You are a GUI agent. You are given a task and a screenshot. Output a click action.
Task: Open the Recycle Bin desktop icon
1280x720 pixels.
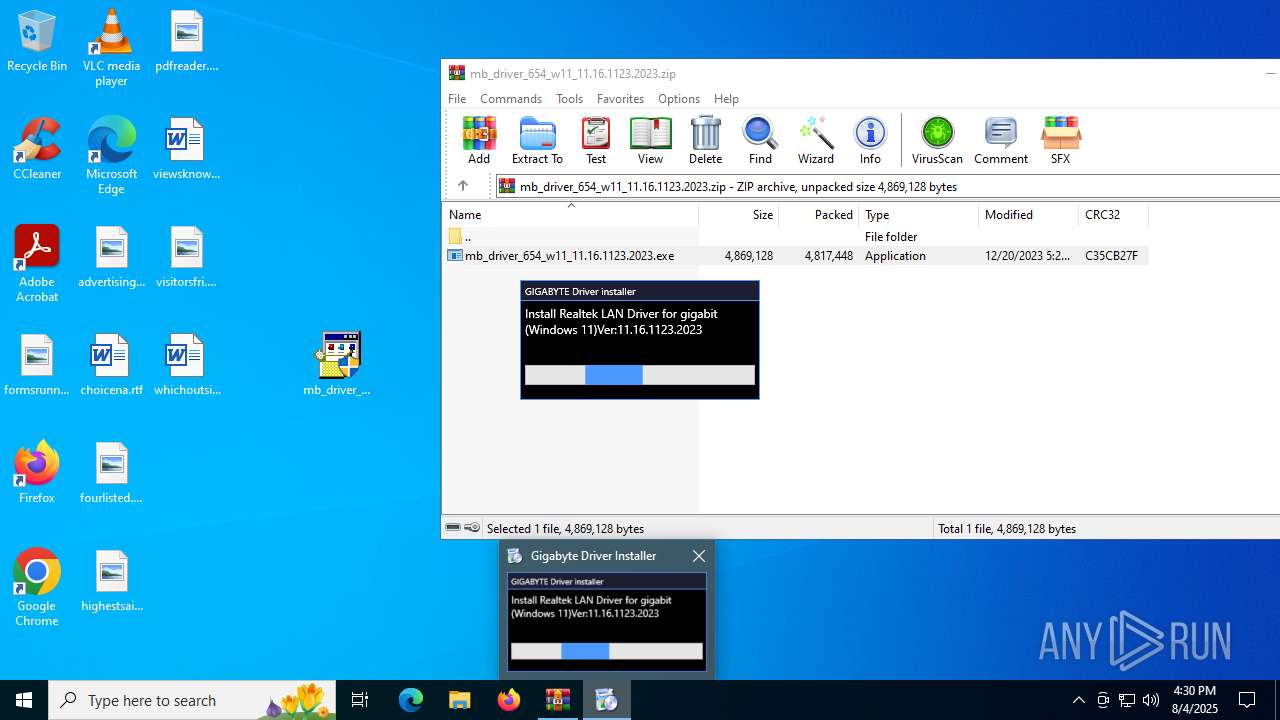[37, 42]
